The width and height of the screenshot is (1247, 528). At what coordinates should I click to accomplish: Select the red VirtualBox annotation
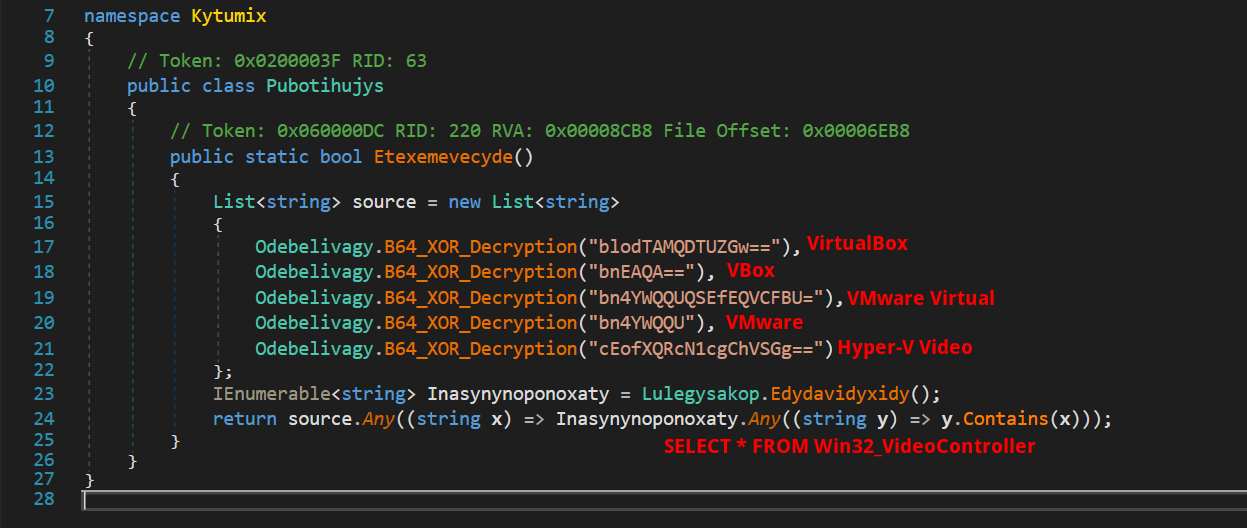point(857,244)
